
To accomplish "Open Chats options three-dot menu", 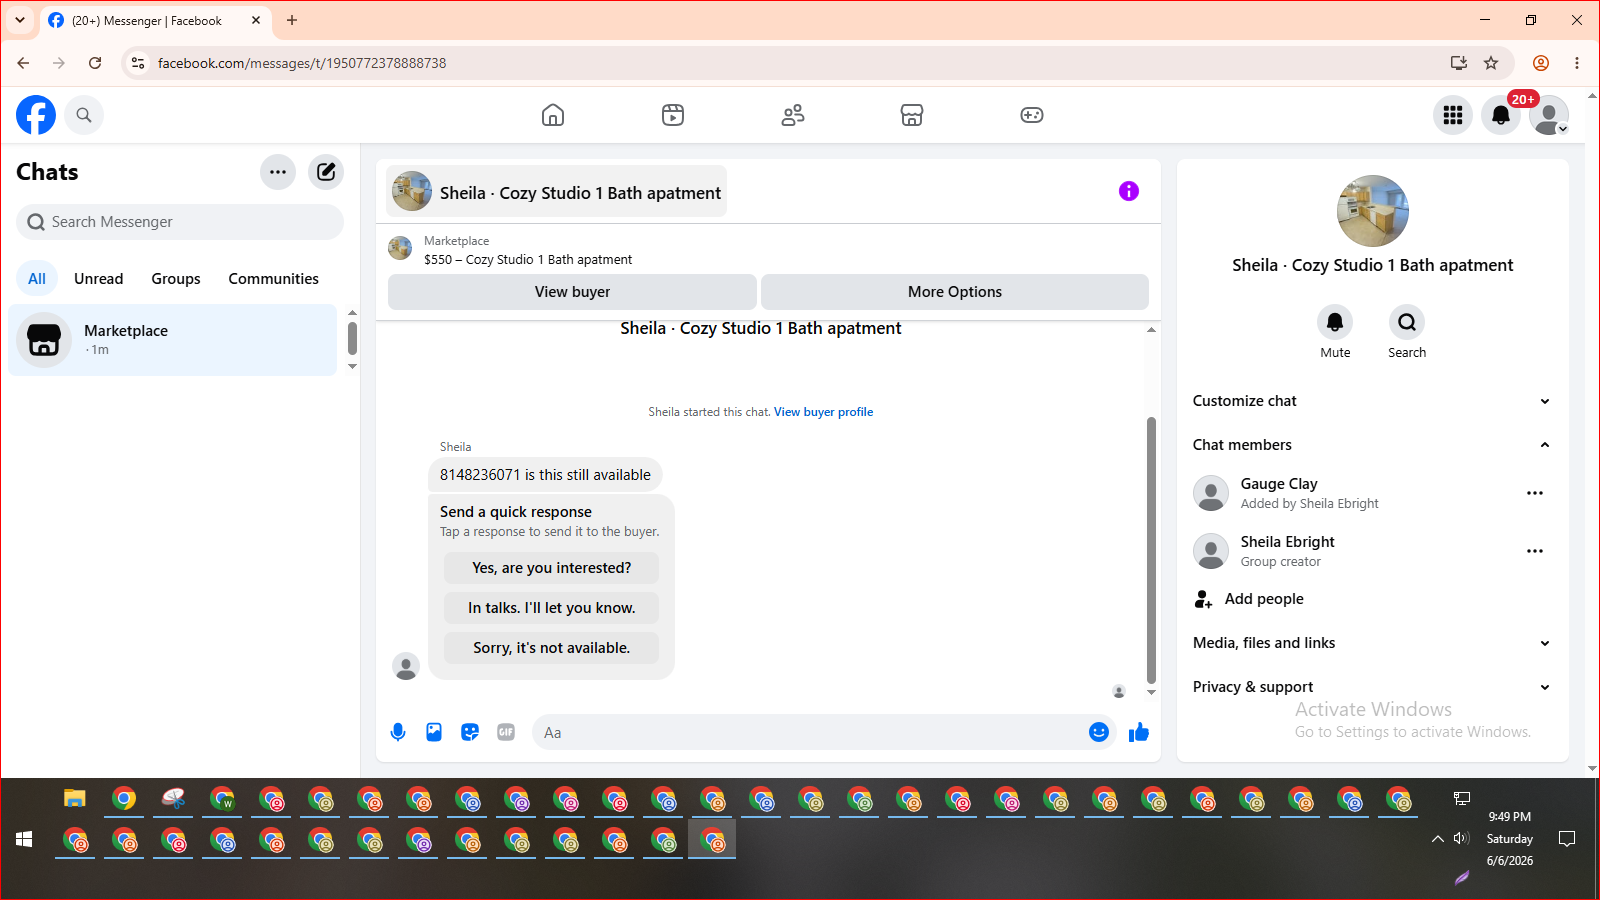I will tap(278, 172).
